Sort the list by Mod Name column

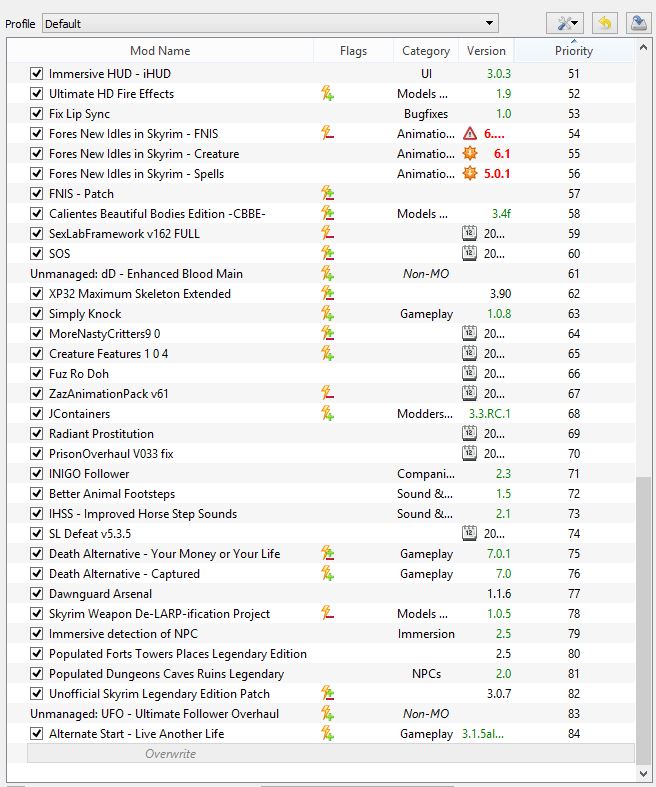pyautogui.click(x=160, y=51)
